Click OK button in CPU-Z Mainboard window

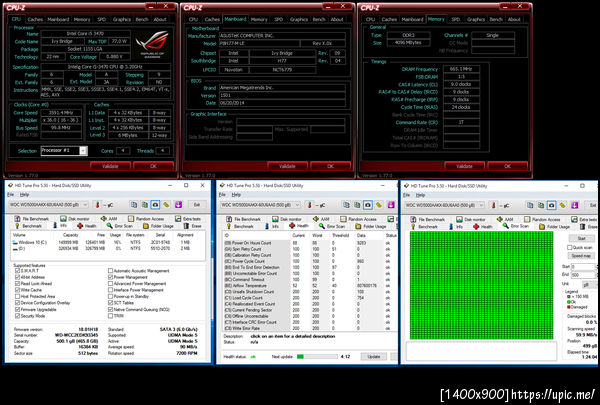(330, 166)
